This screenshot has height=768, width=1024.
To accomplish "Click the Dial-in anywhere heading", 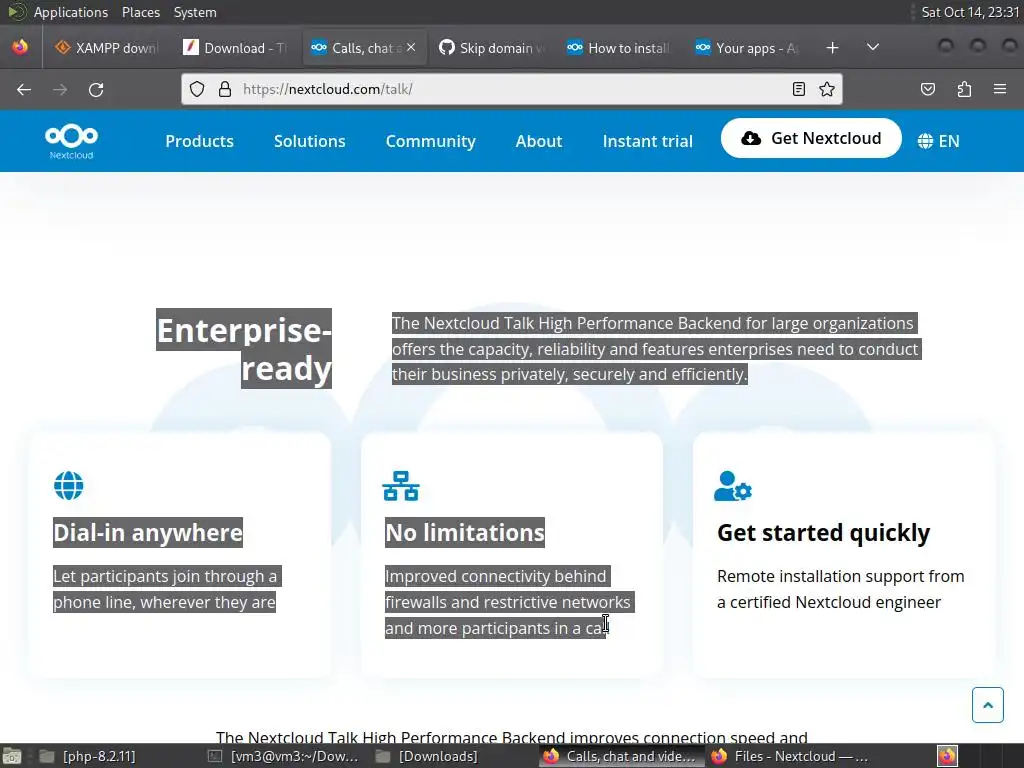I will point(148,532).
